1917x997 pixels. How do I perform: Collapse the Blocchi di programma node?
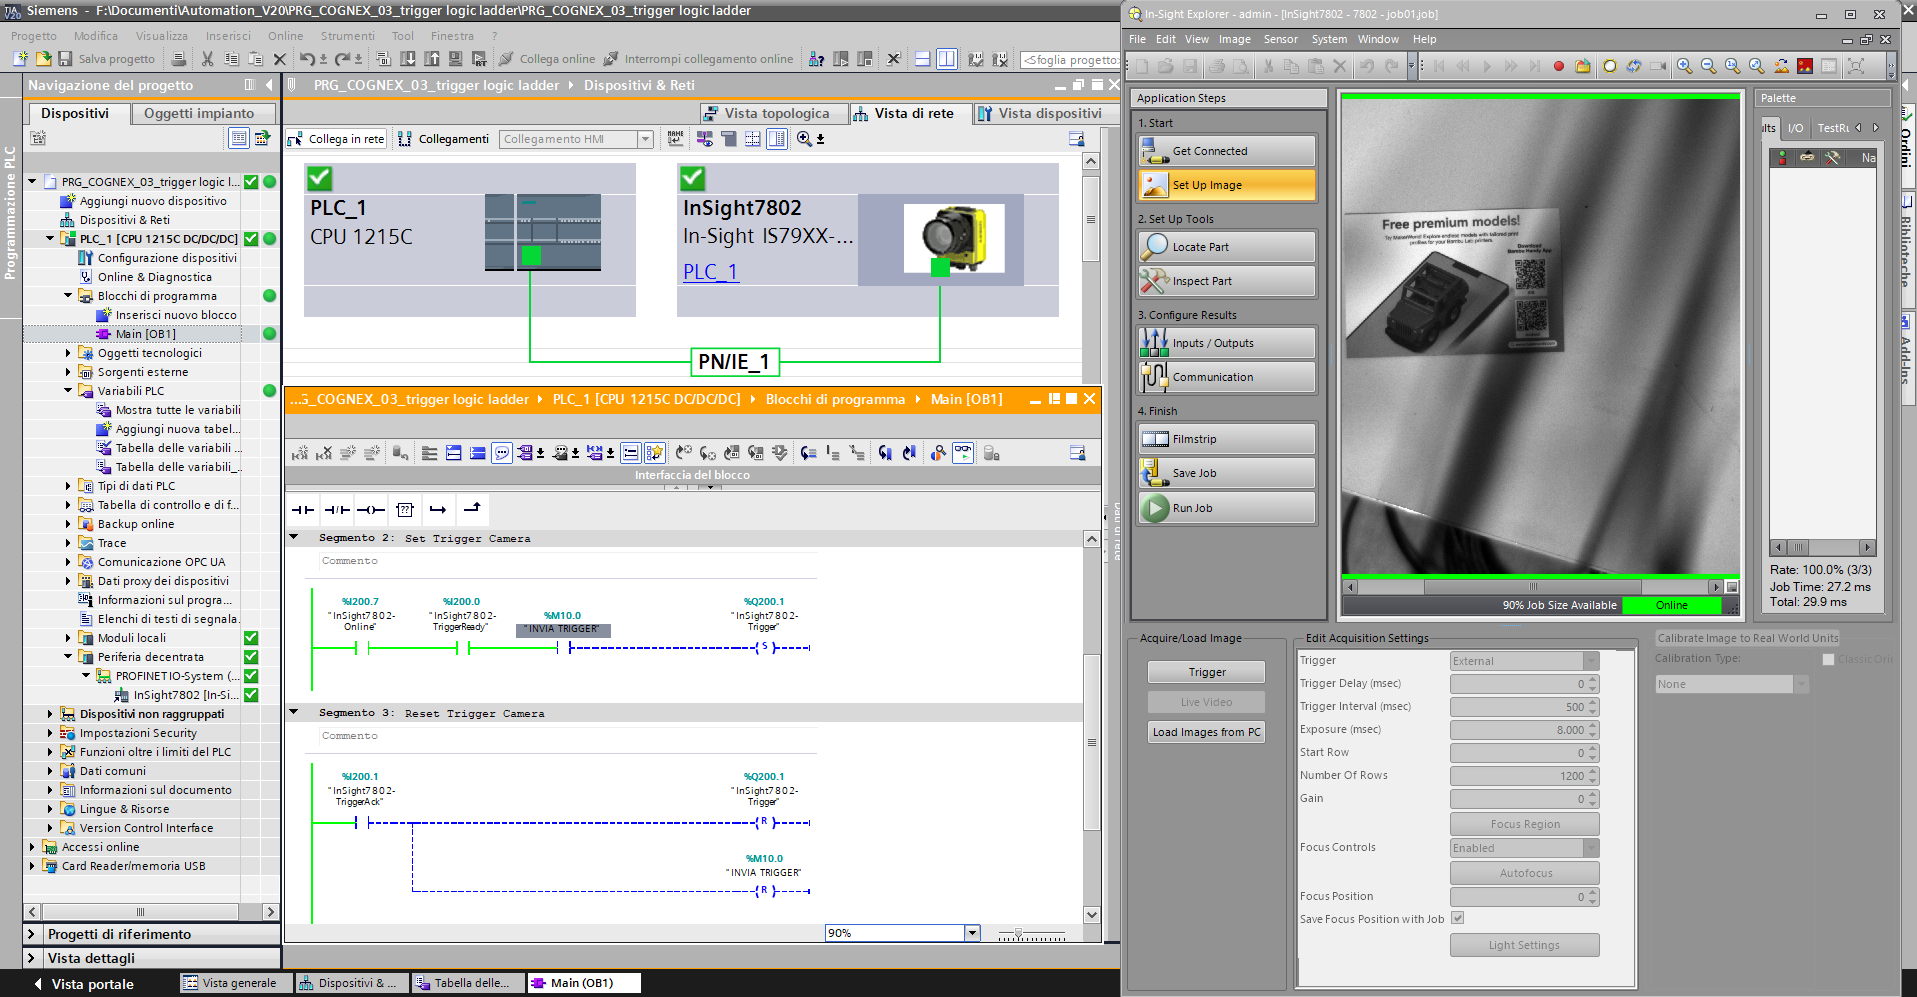pyautogui.click(x=68, y=296)
